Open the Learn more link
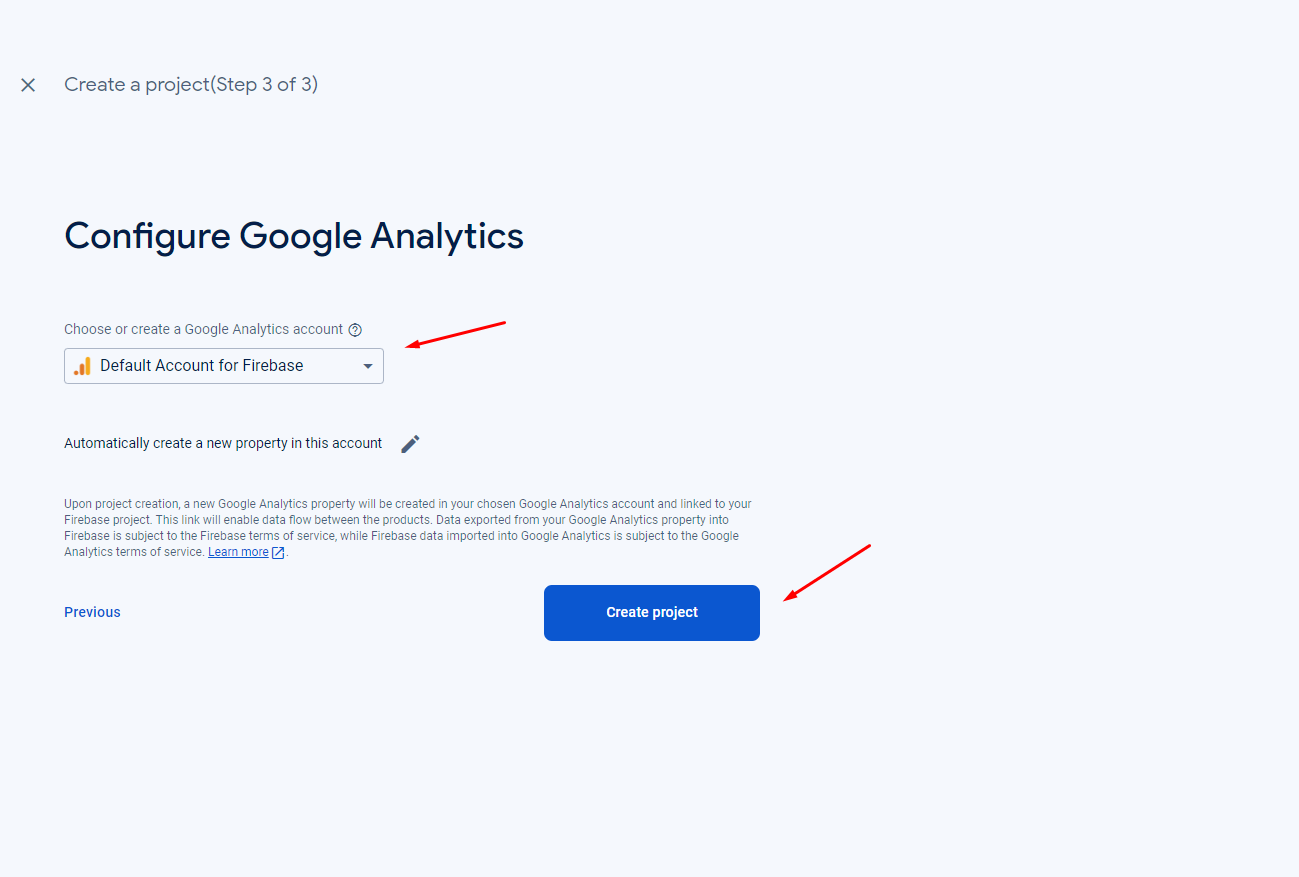This screenshot has height=877, width=1299. (238, 552)
